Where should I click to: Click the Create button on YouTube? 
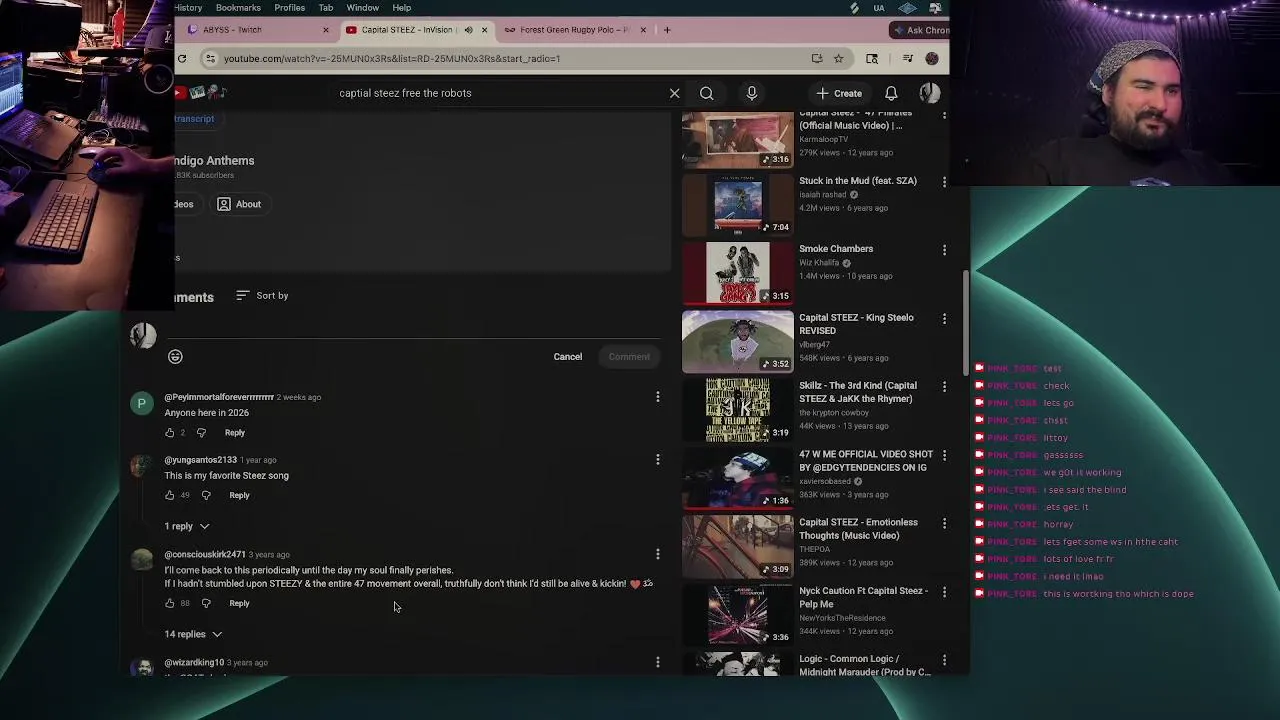click(839, 93)
